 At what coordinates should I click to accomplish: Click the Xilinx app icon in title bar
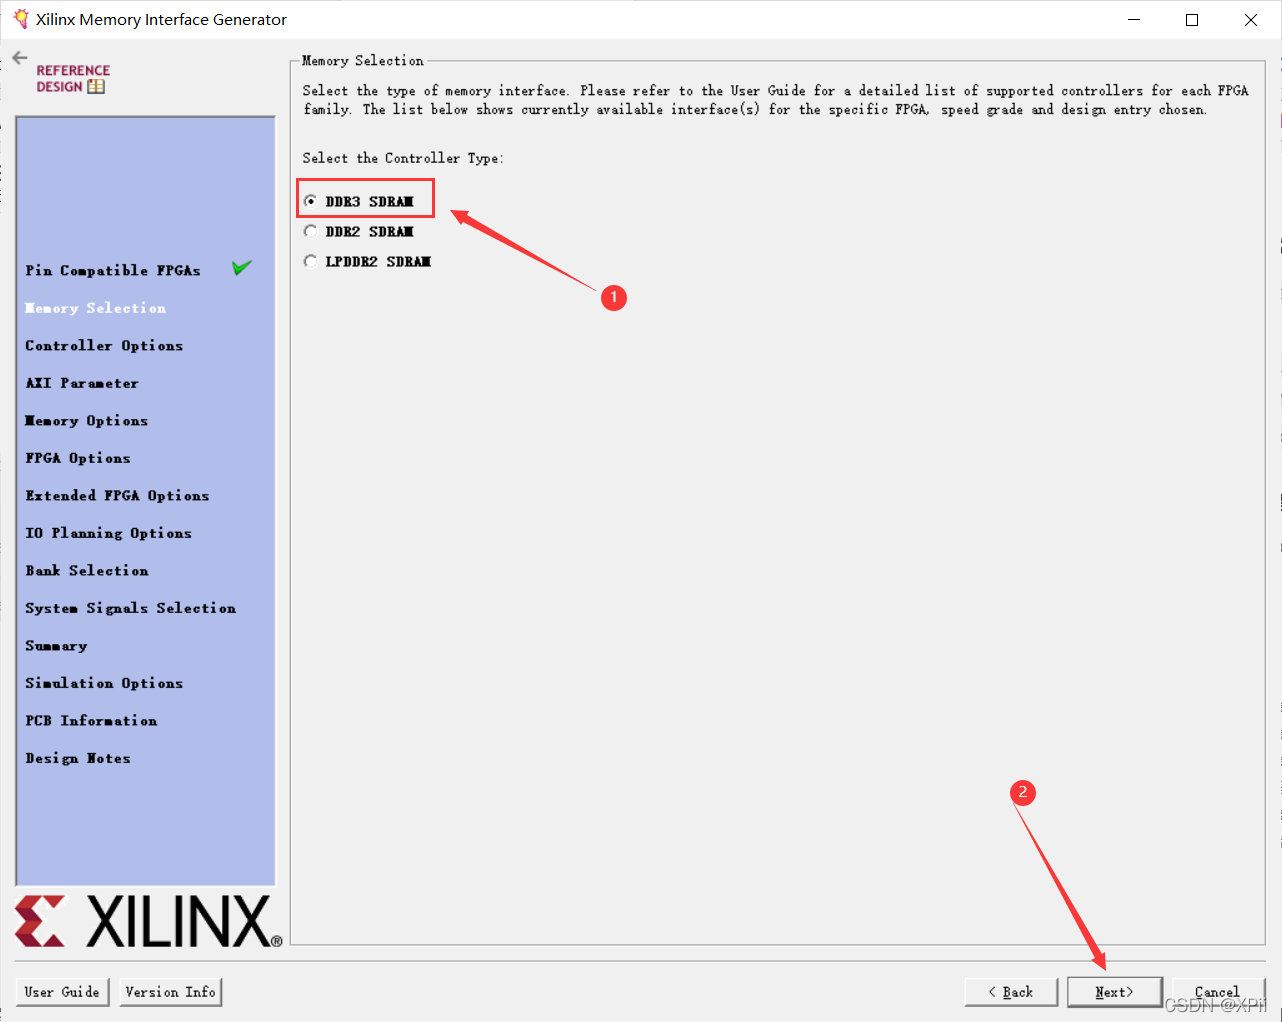[21, 19]
